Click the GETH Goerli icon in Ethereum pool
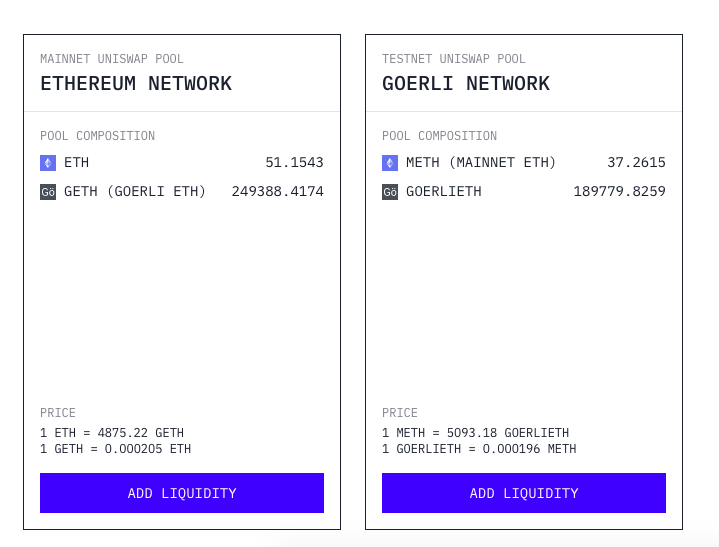This screenshot has width=719, height=547. click(48, 192)
